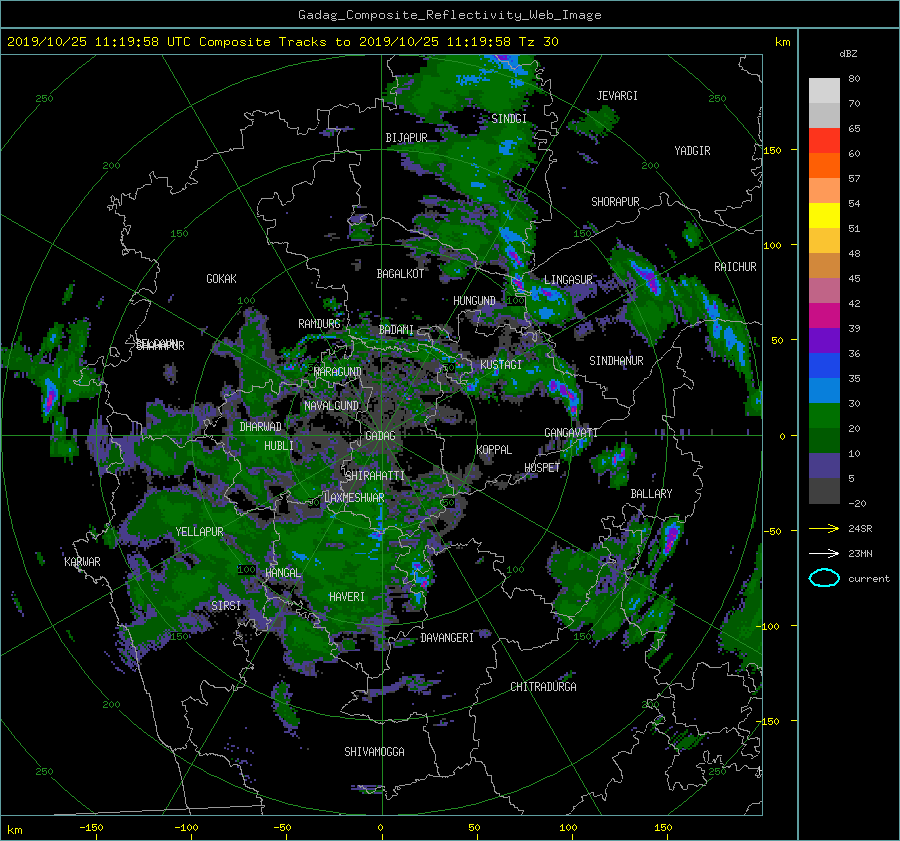Select the light blue swatch near 30 dBZ
The width and height of the screenshot is (900, 841).
click(x=824, y=390)
